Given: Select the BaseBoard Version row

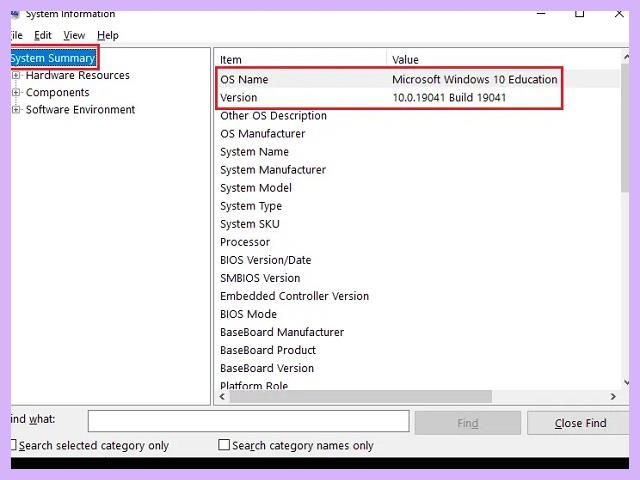Looking at the screenshot, I should [418, 368].
